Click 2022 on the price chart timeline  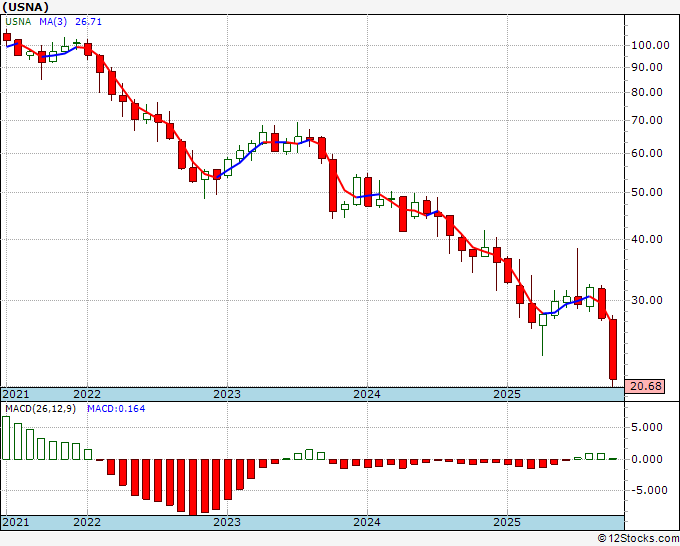point(87,394)
